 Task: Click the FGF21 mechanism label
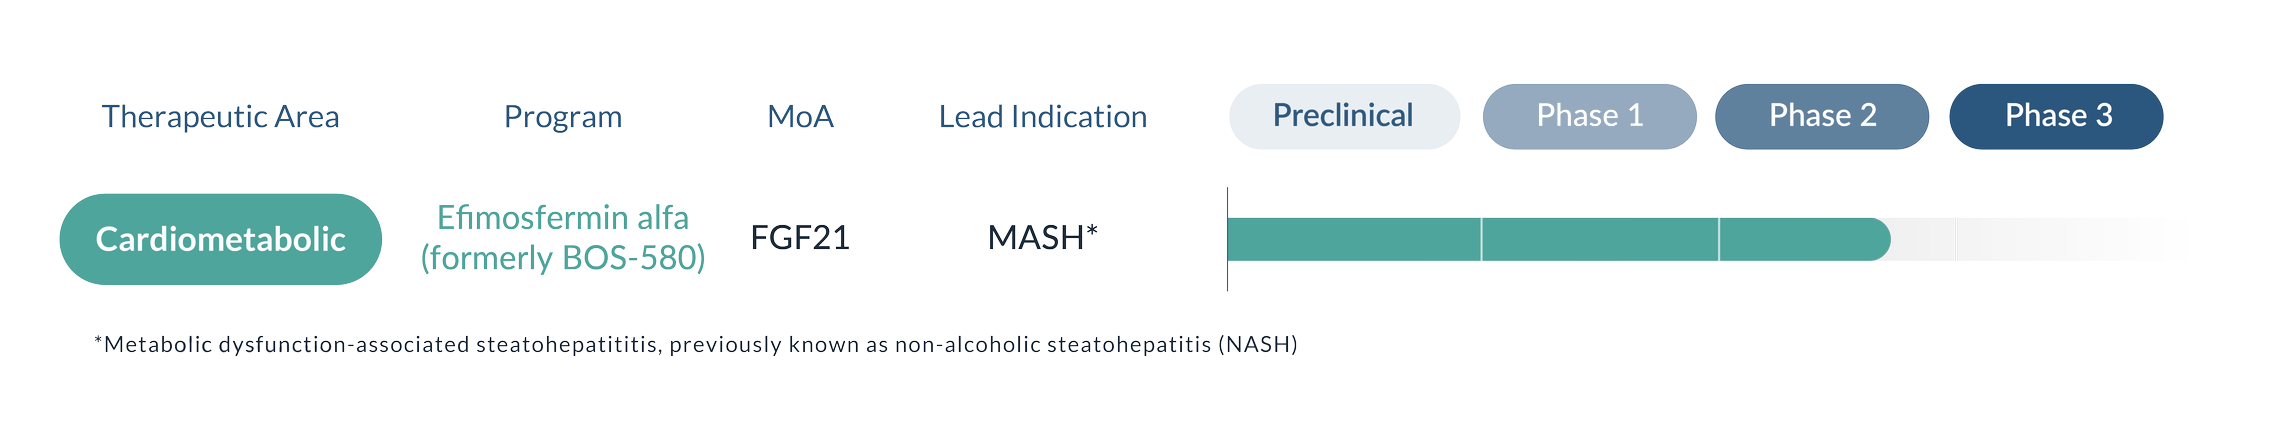(800, 238)
